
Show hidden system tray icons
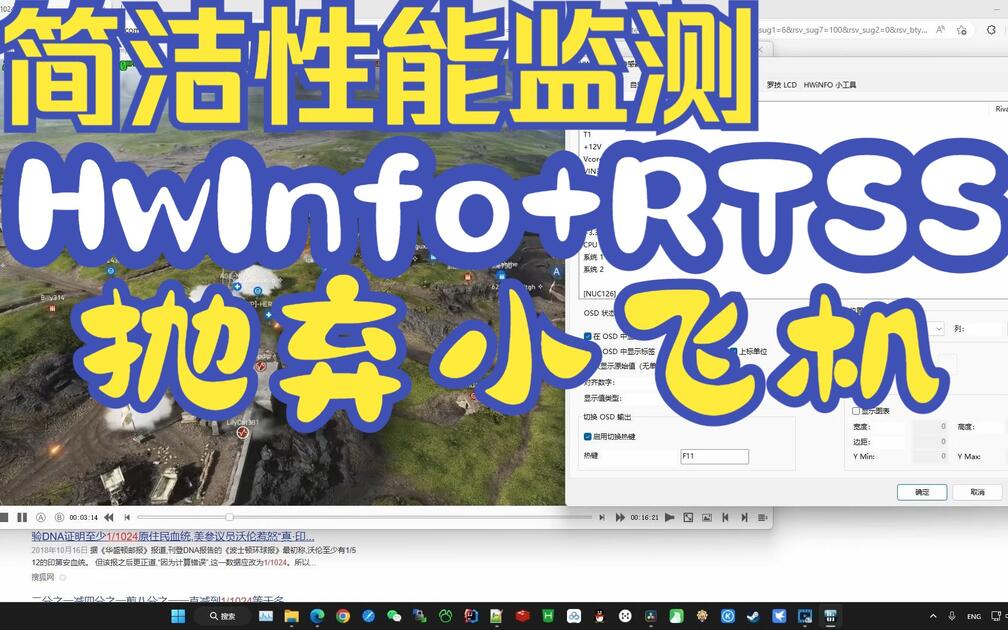(x=933, y=616)
